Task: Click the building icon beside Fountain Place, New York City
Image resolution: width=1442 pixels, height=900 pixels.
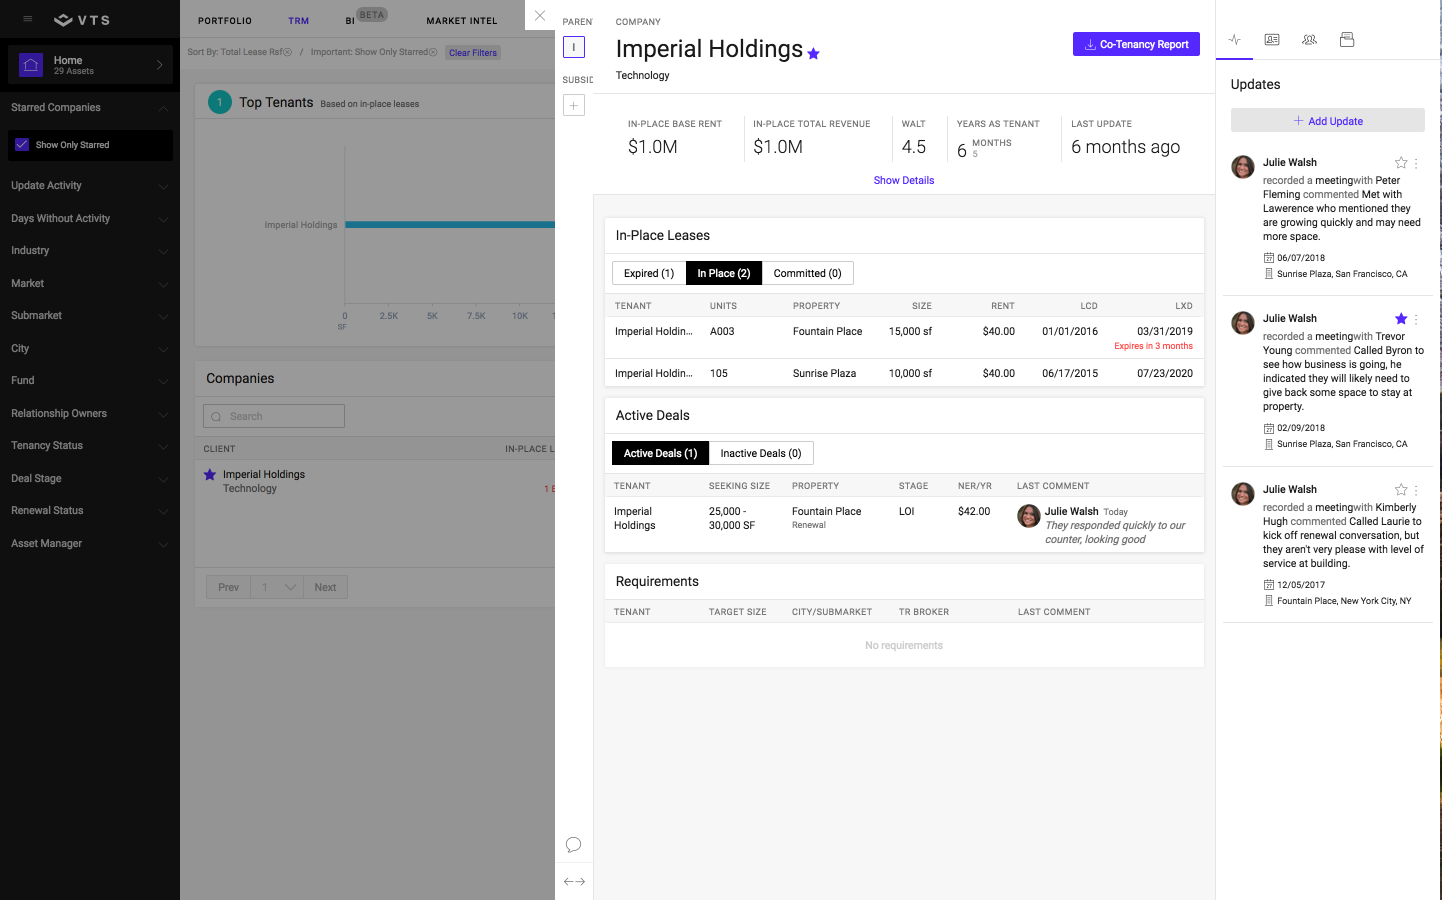Action: (x=1269, y=601)
